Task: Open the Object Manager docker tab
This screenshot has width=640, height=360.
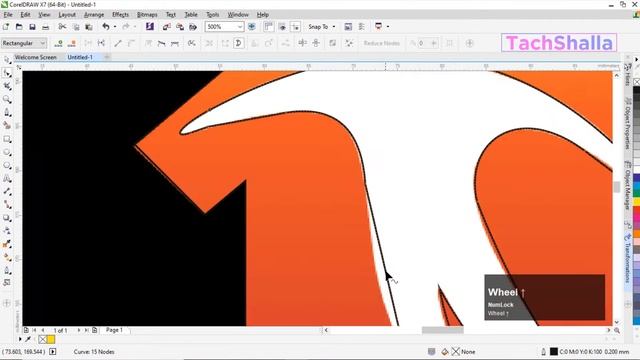Action: 627,185
